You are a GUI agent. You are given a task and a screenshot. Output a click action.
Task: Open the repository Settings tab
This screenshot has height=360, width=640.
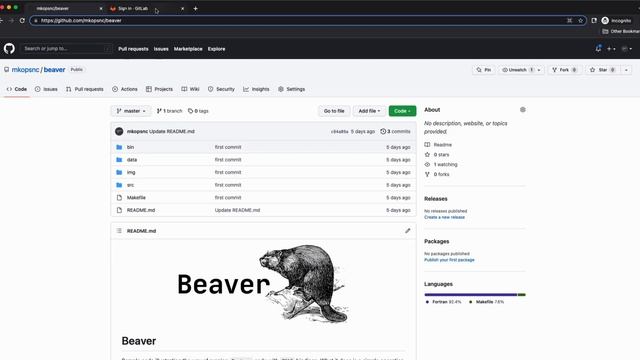[x=291, y=89]
